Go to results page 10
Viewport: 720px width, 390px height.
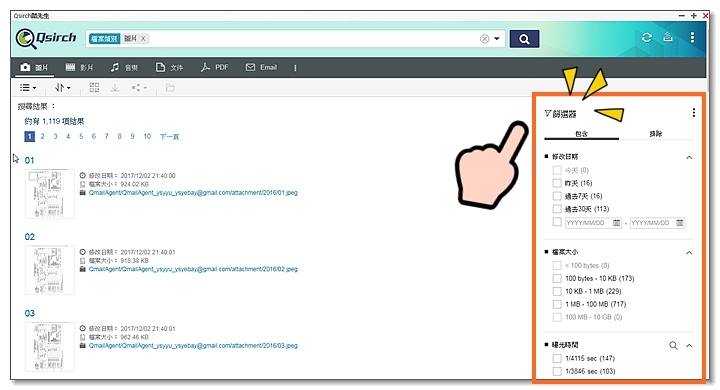click(x=147, y=136)
